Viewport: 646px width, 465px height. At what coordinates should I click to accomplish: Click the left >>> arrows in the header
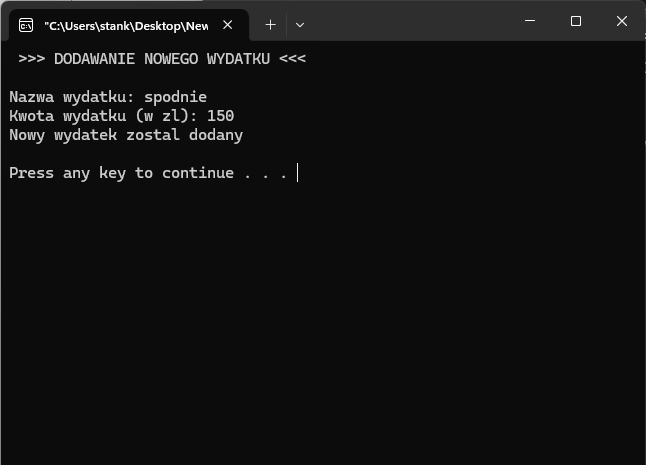pos(31,59)
